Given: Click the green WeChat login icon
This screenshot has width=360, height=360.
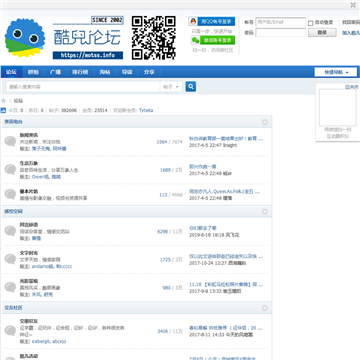Looking at the screenshot, I should coord(195,40).
